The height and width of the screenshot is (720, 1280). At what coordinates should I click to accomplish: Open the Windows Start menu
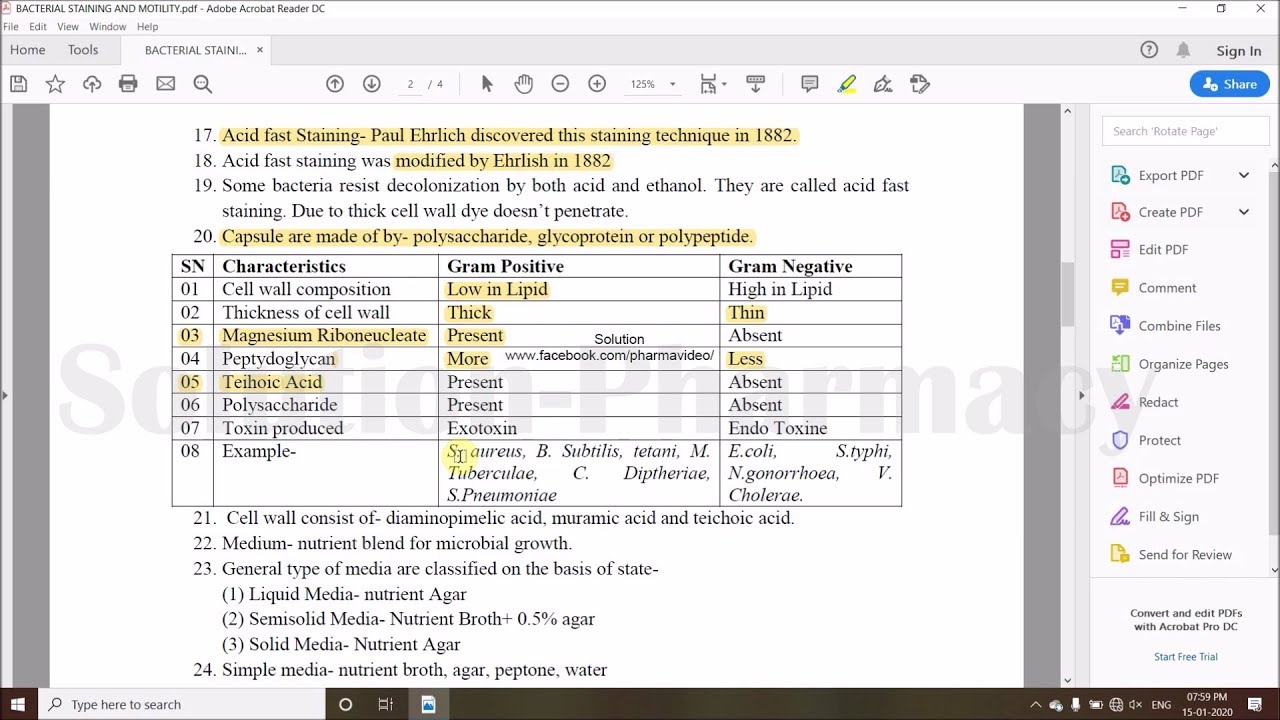[x=18, y=705]
